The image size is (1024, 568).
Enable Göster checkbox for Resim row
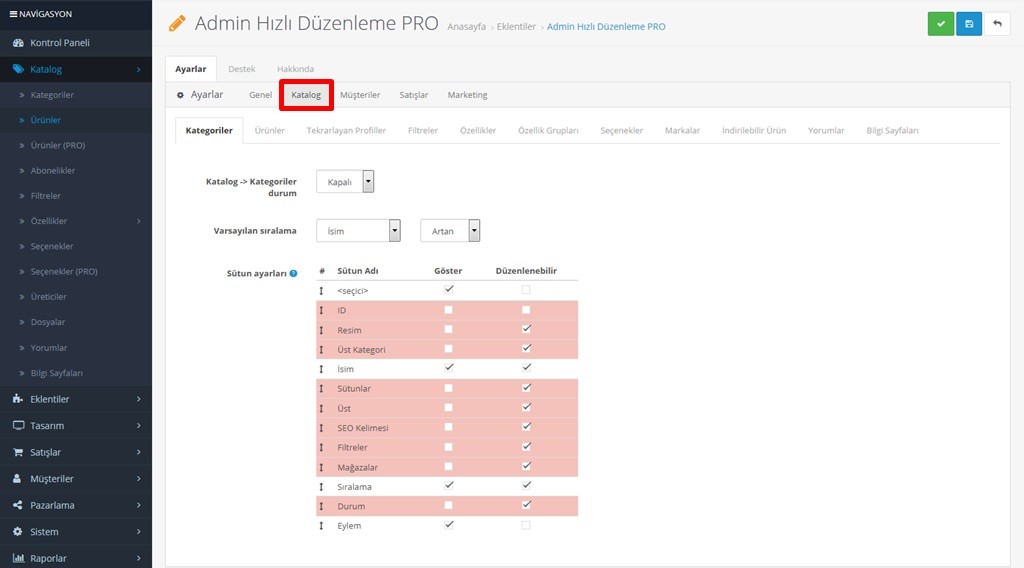point(448,329)
